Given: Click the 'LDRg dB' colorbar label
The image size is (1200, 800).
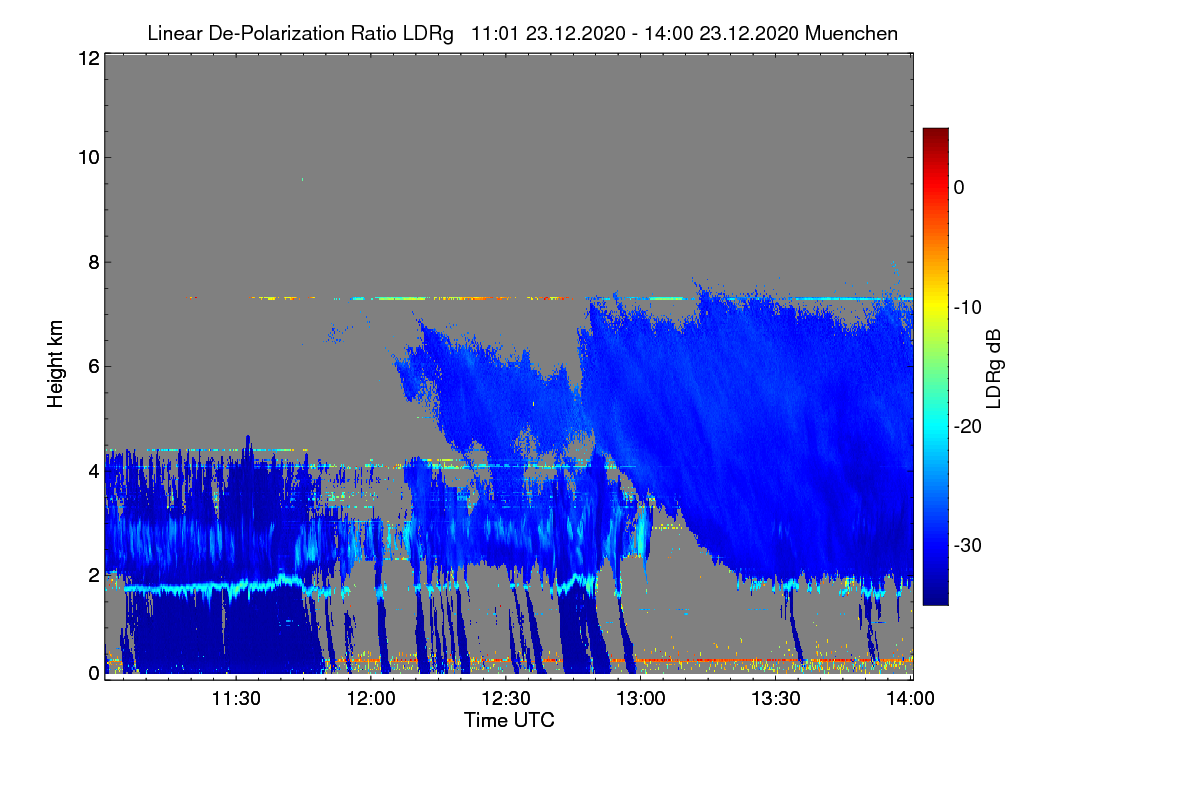Looking at the screenshot, I should click(x=994, y=367).
